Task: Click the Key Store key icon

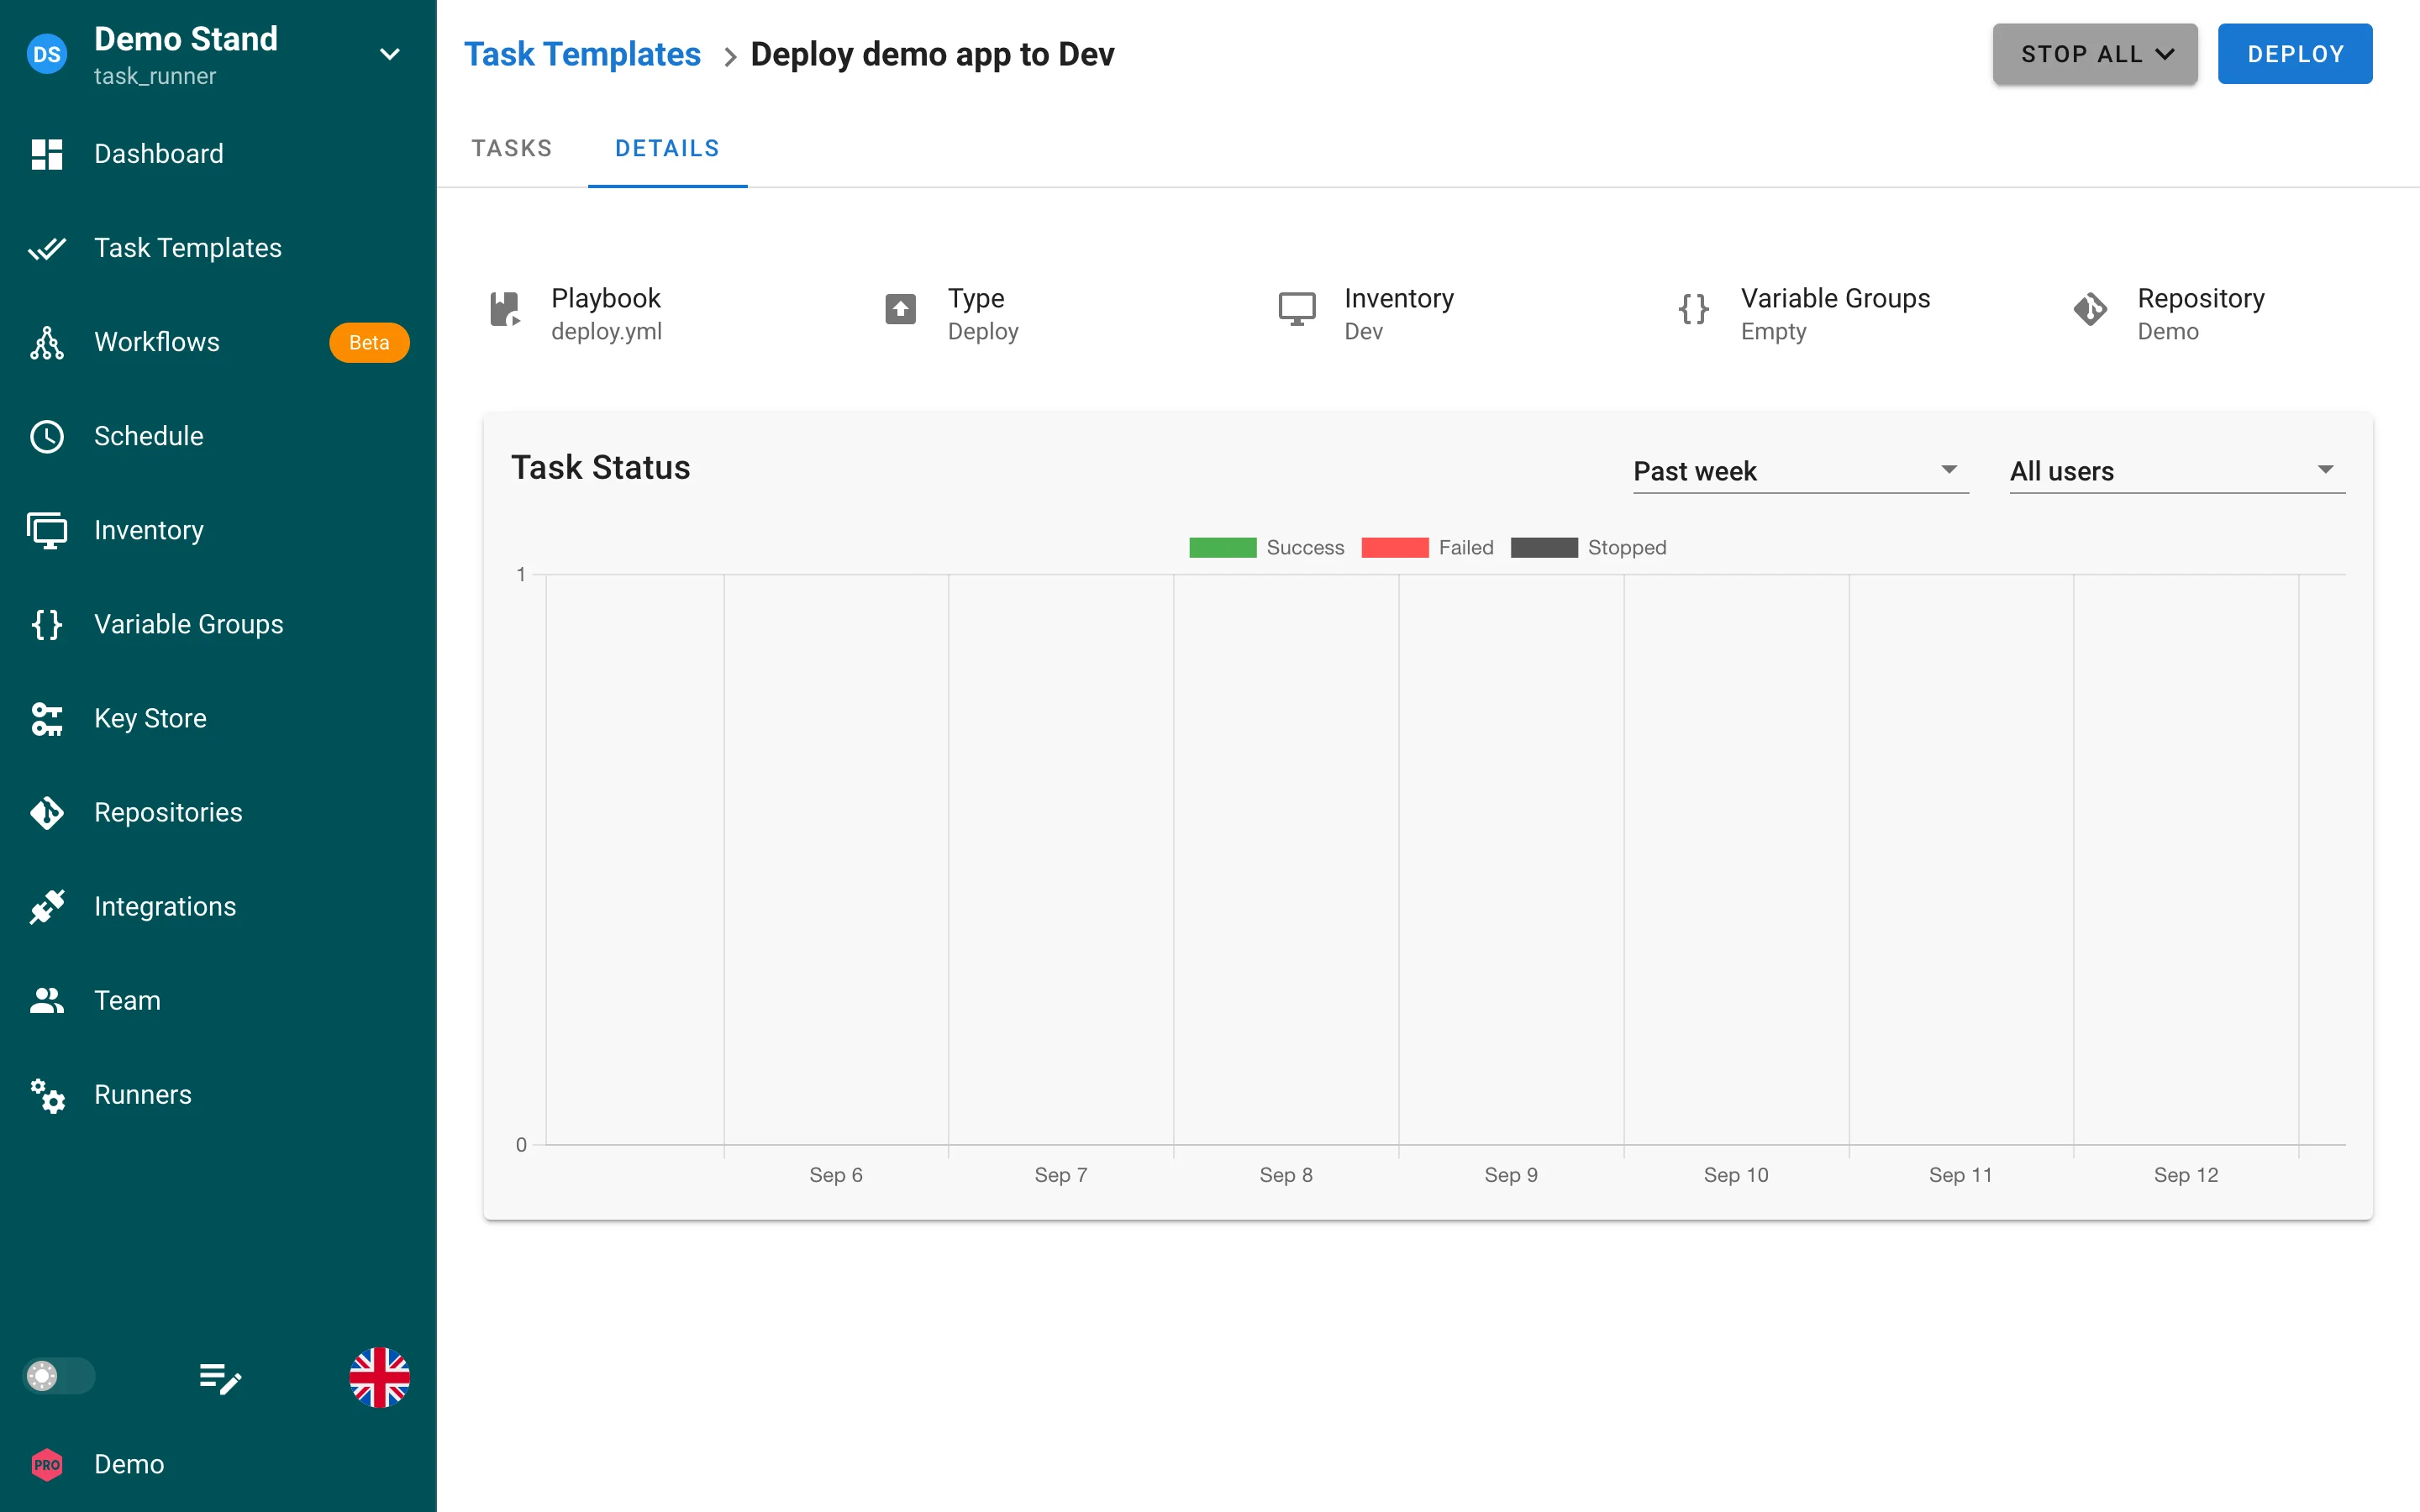Action: tap(47, 718)
